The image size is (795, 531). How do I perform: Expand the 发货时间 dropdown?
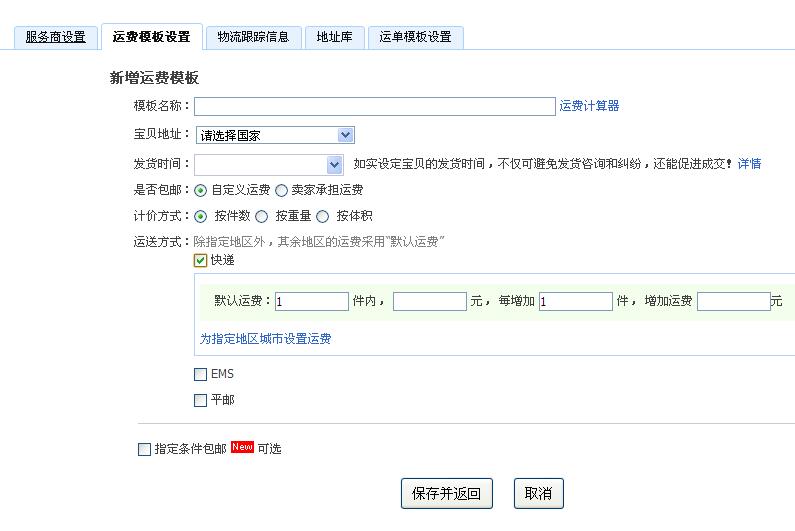point(268,164)
